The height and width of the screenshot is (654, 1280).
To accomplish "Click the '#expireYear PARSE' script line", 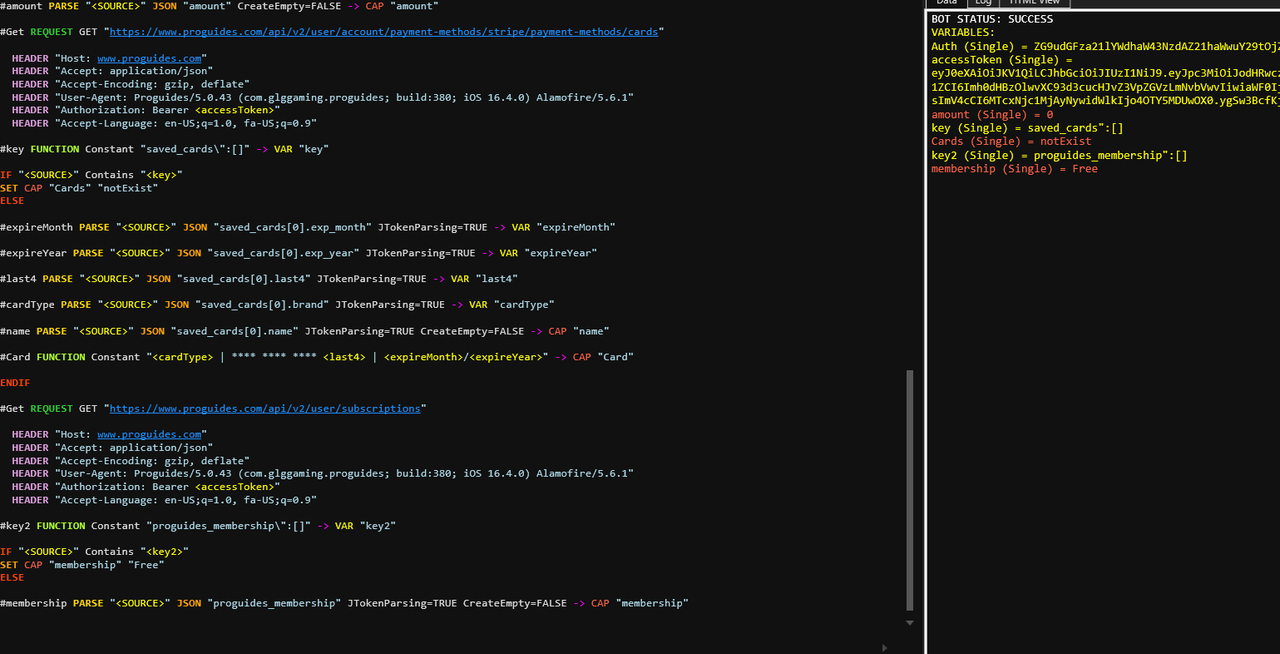I will tap(298, 253).
